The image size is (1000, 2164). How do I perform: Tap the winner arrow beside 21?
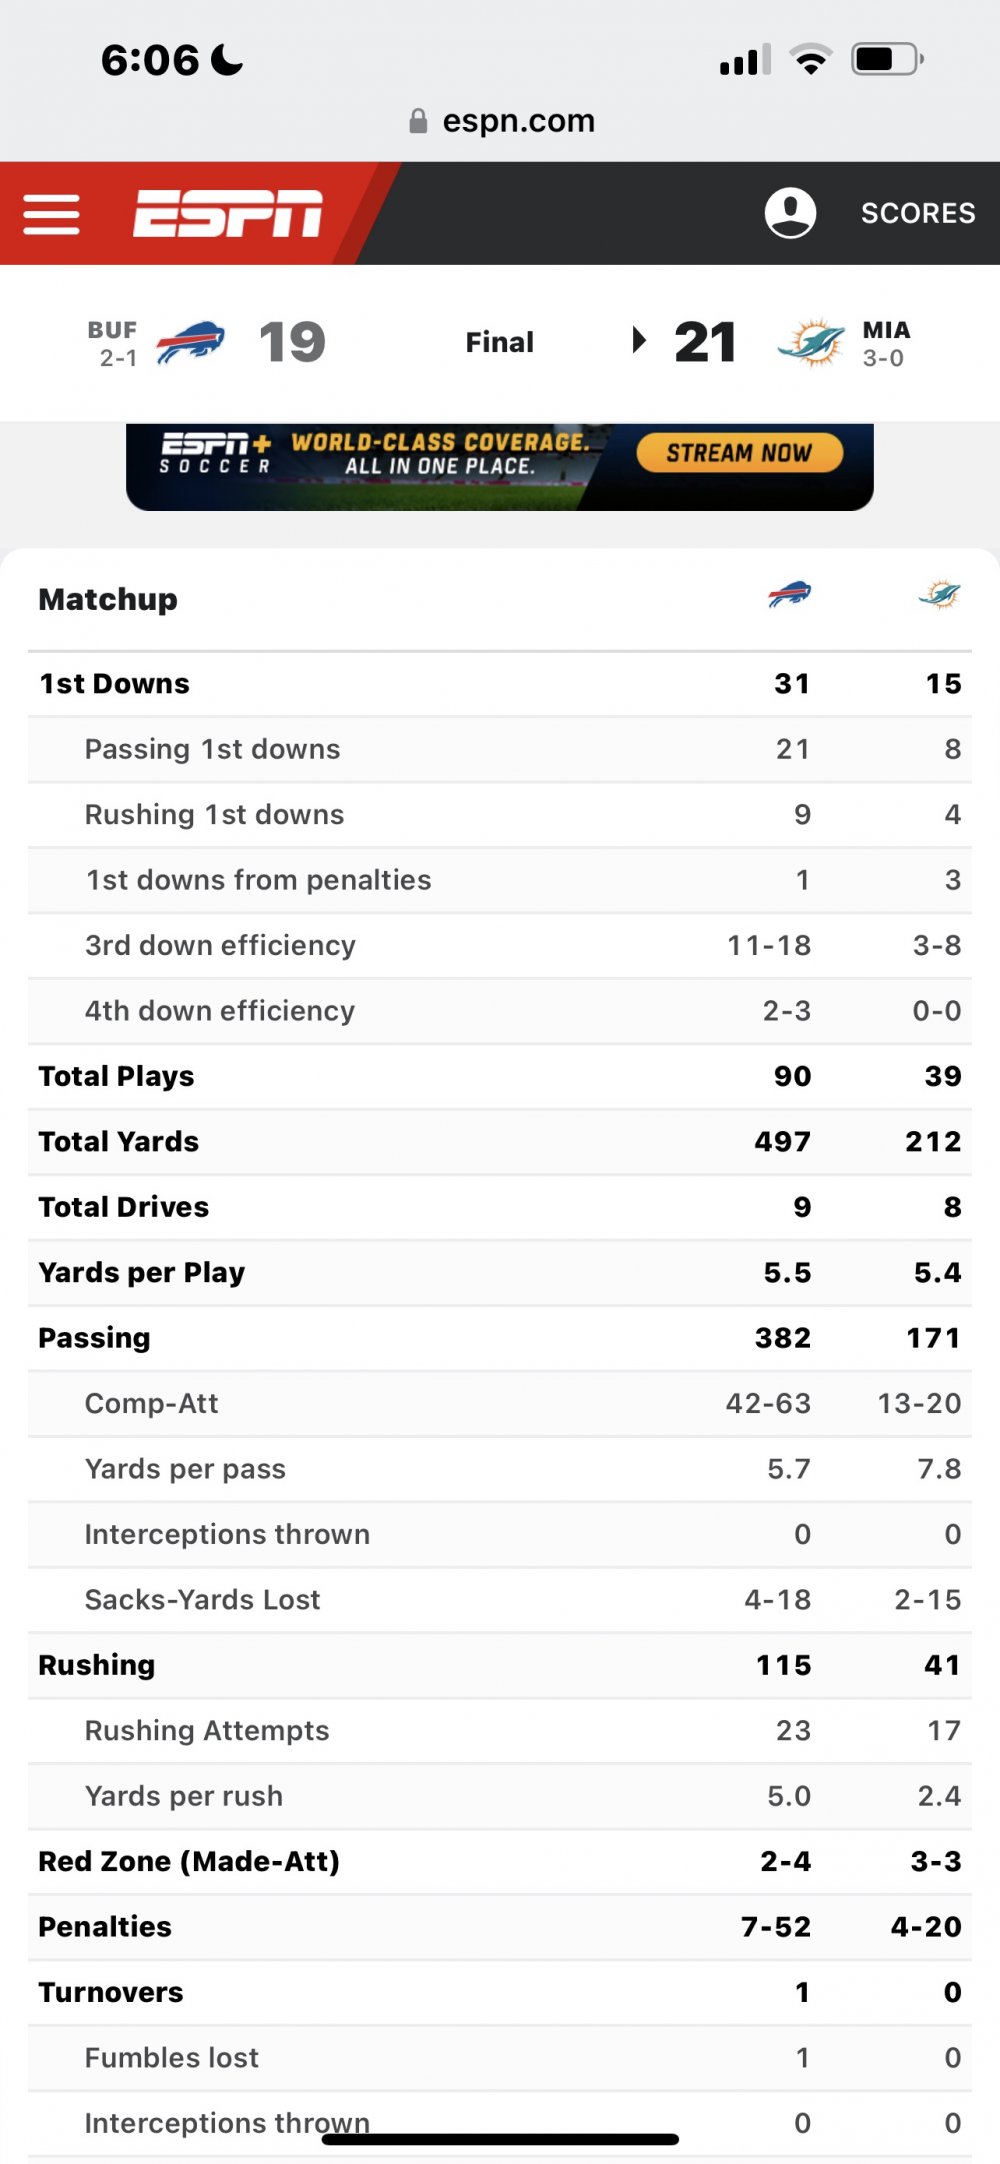[x=639, y=341]
